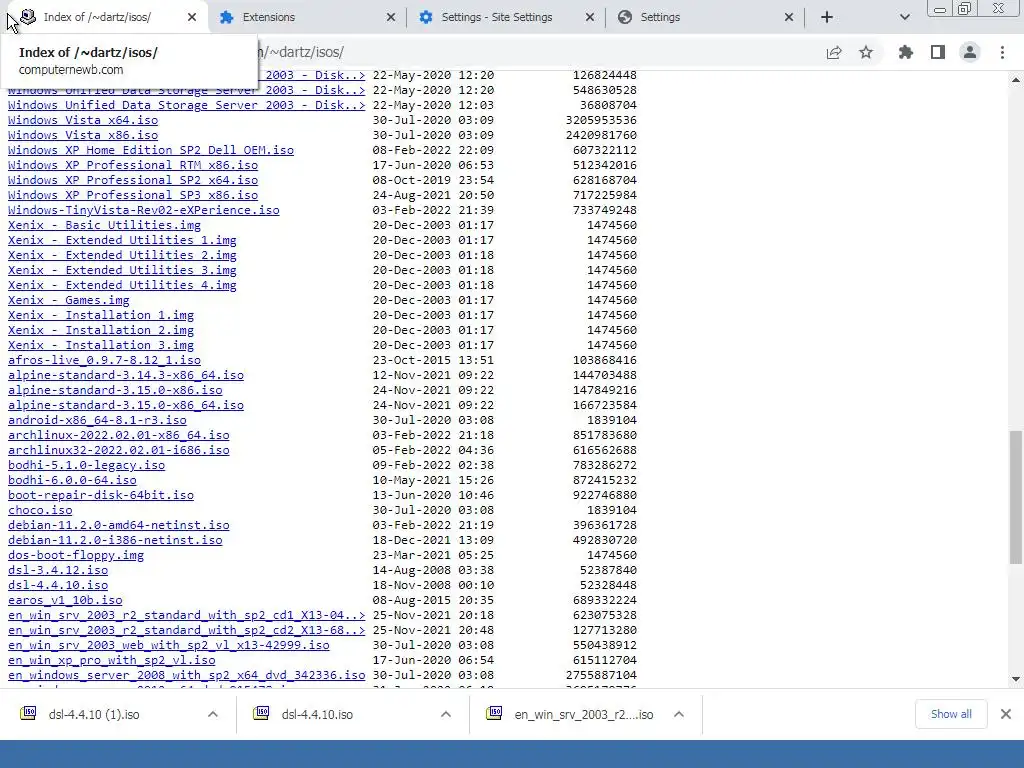Download boot-repair-disk-64bit.iso

(101, 496)
